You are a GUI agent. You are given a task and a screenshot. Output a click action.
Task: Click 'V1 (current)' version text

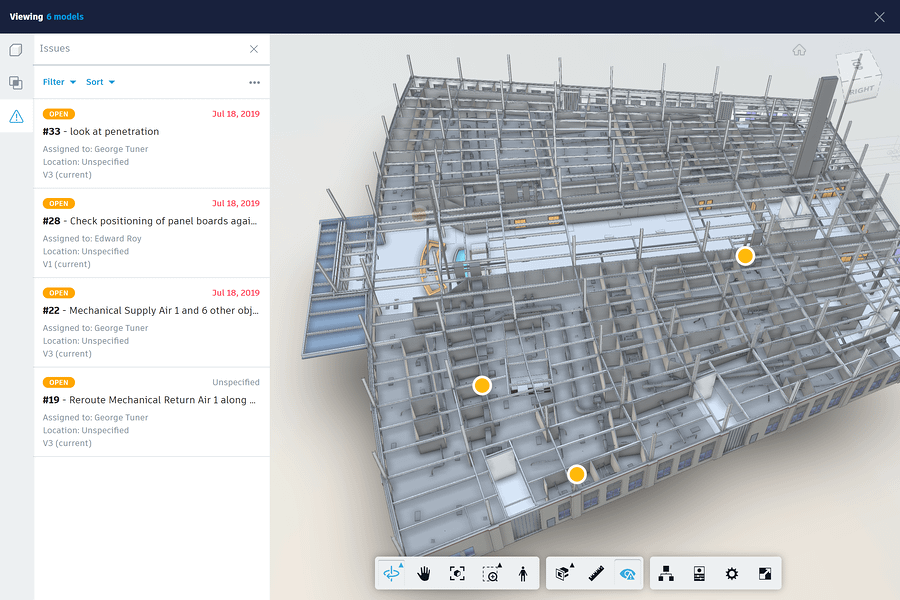tap(67, 264)
